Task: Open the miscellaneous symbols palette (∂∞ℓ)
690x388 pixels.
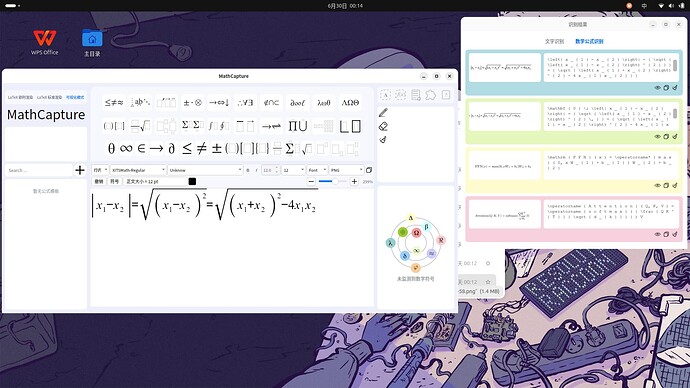Action: click(x=297, y=102)
